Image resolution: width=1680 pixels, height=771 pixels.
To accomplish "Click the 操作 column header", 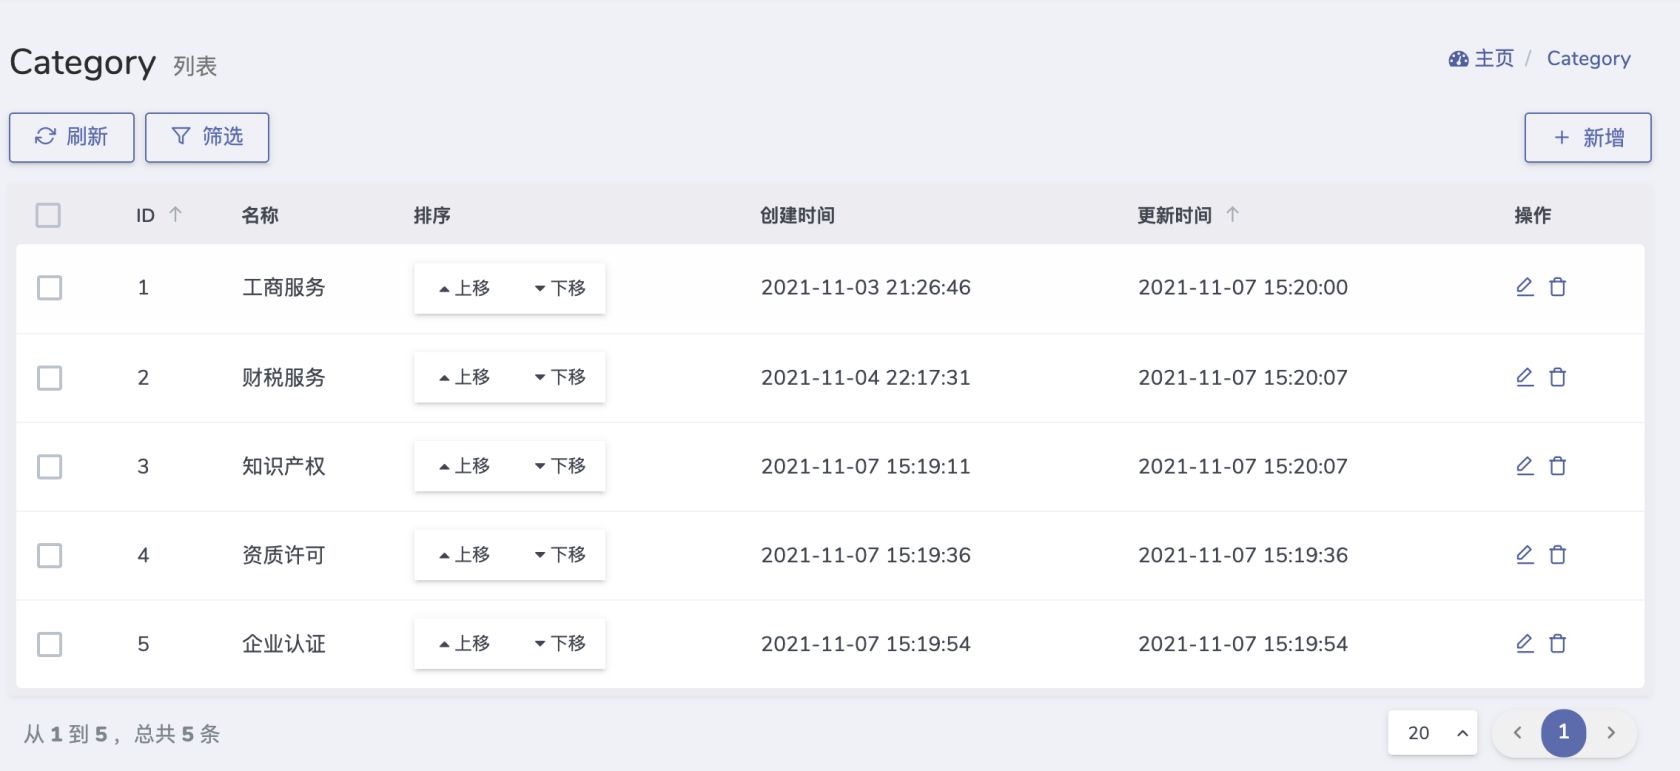I will [1533, 215].
